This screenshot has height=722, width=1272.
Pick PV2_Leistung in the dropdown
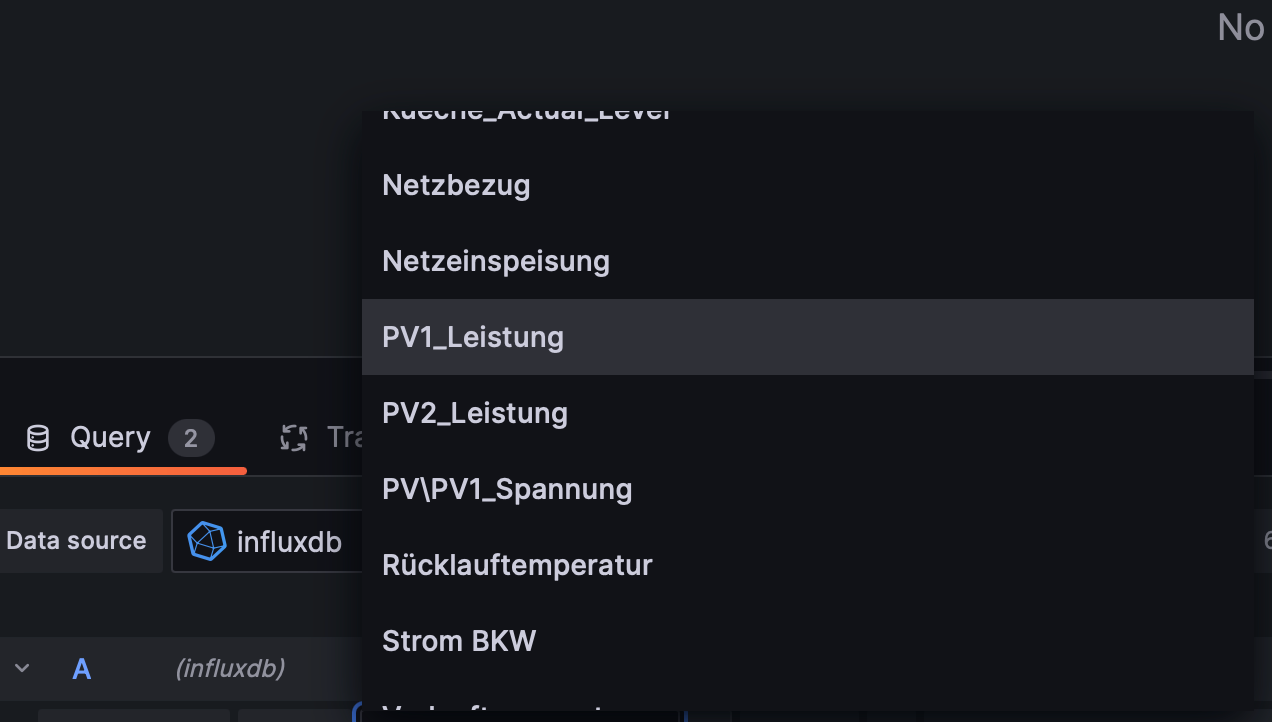[475, 413]
